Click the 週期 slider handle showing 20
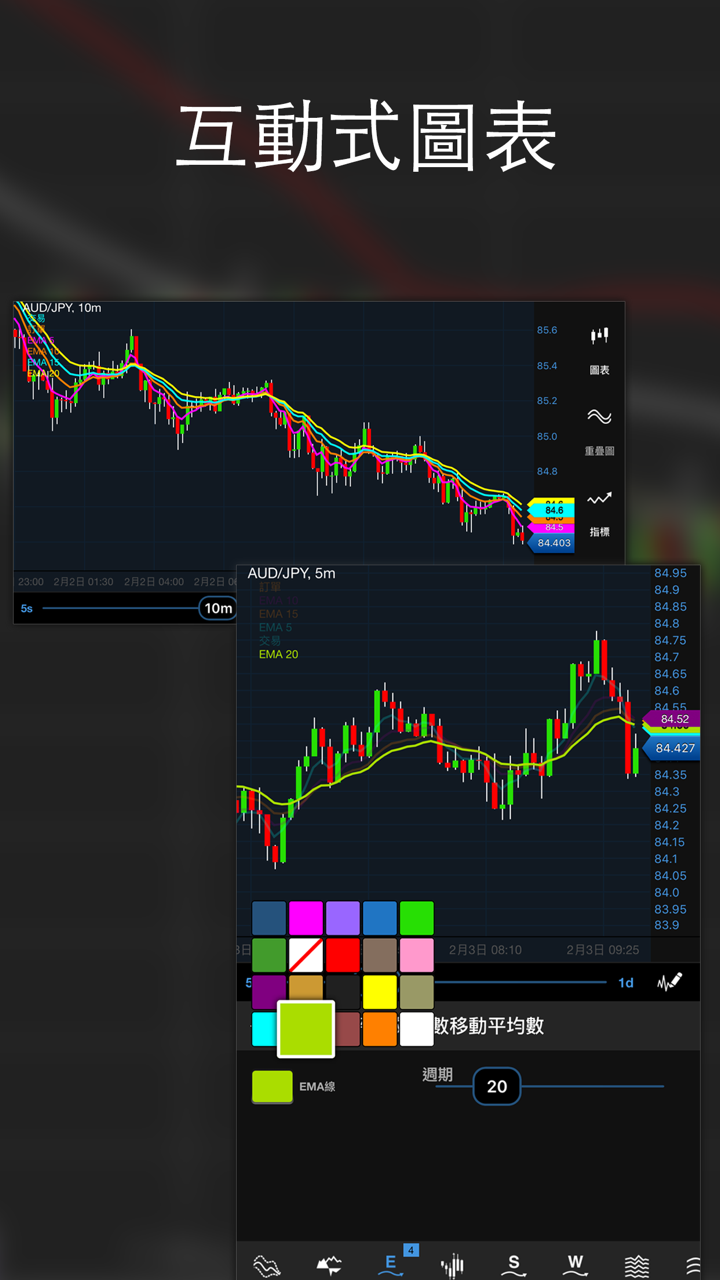Image resolution: width=720 pixels, height=1280 pixels. (497, 1086)
